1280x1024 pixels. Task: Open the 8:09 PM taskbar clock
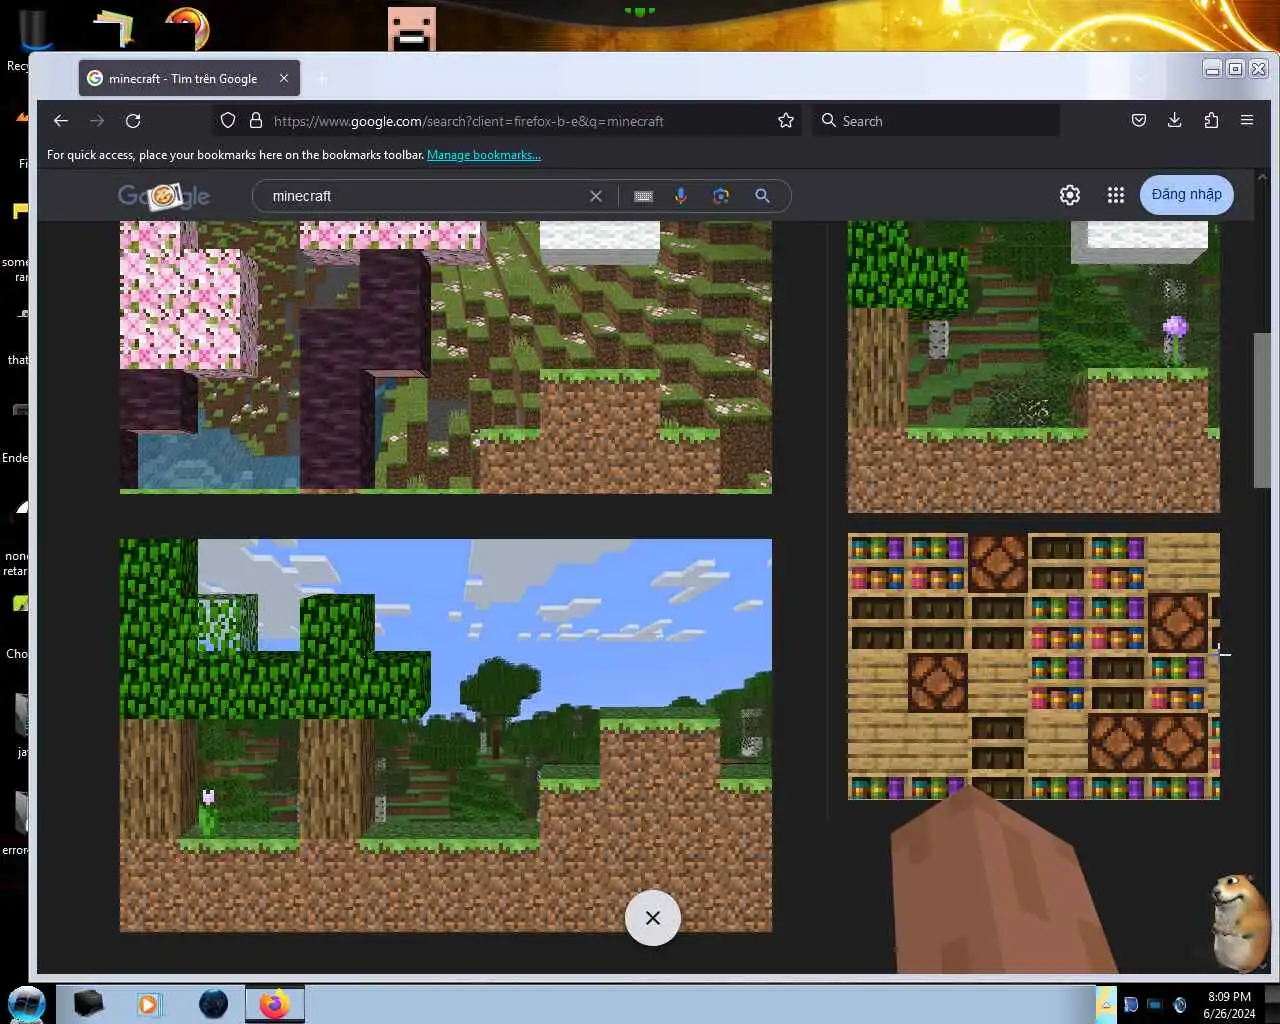(x=1229, y=1005)
